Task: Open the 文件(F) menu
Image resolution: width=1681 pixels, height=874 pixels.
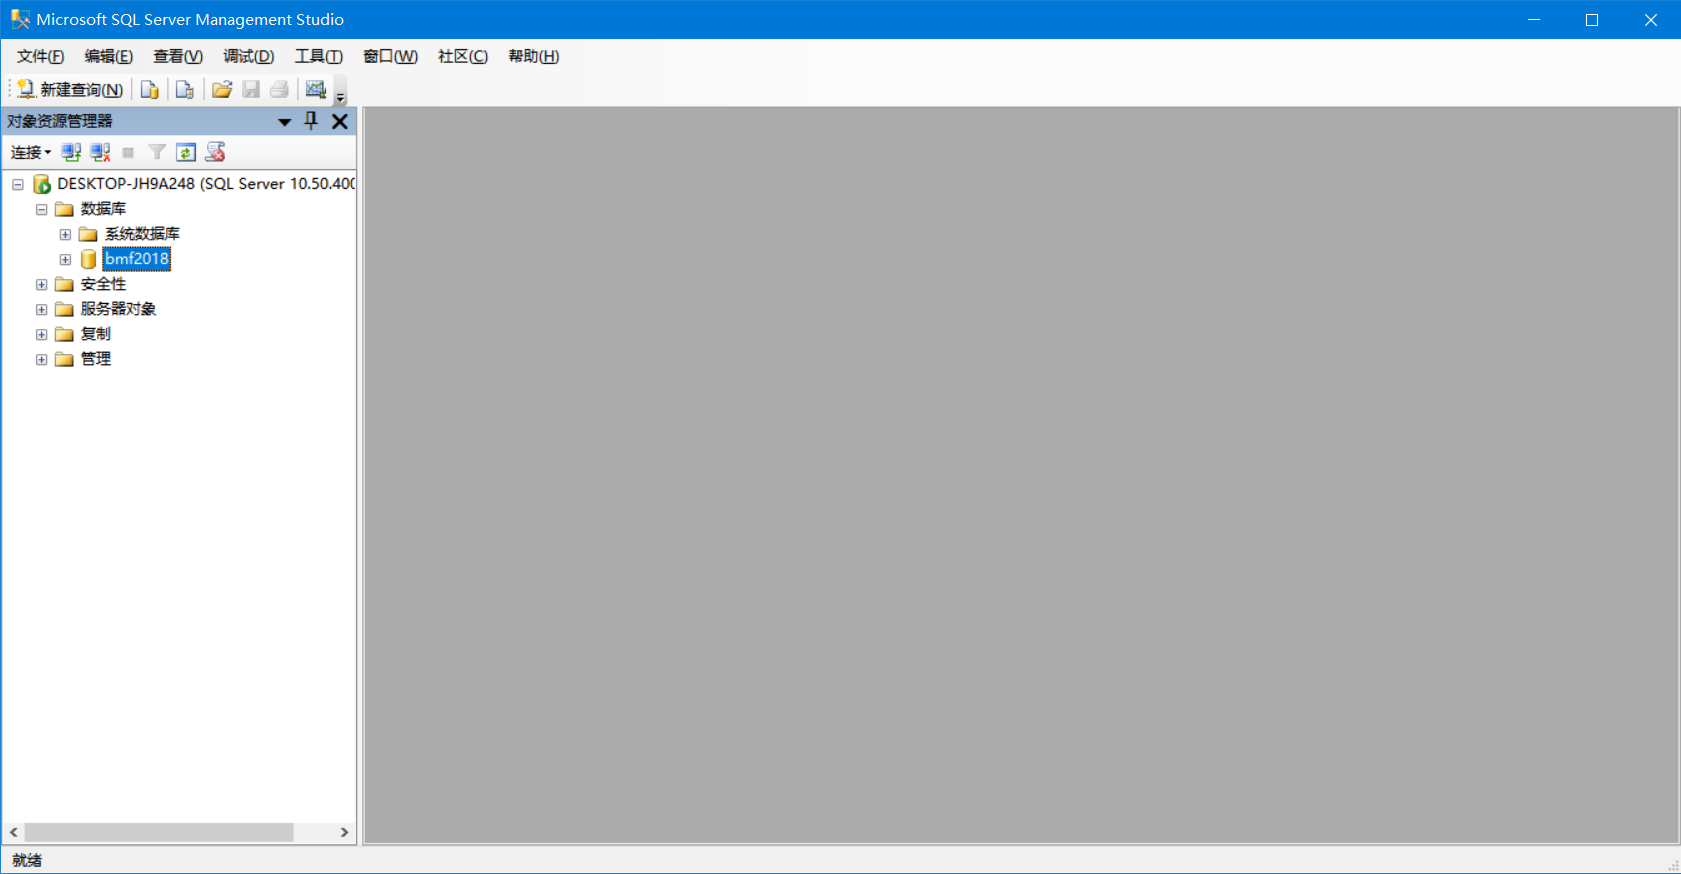Action: click(40, 56)
